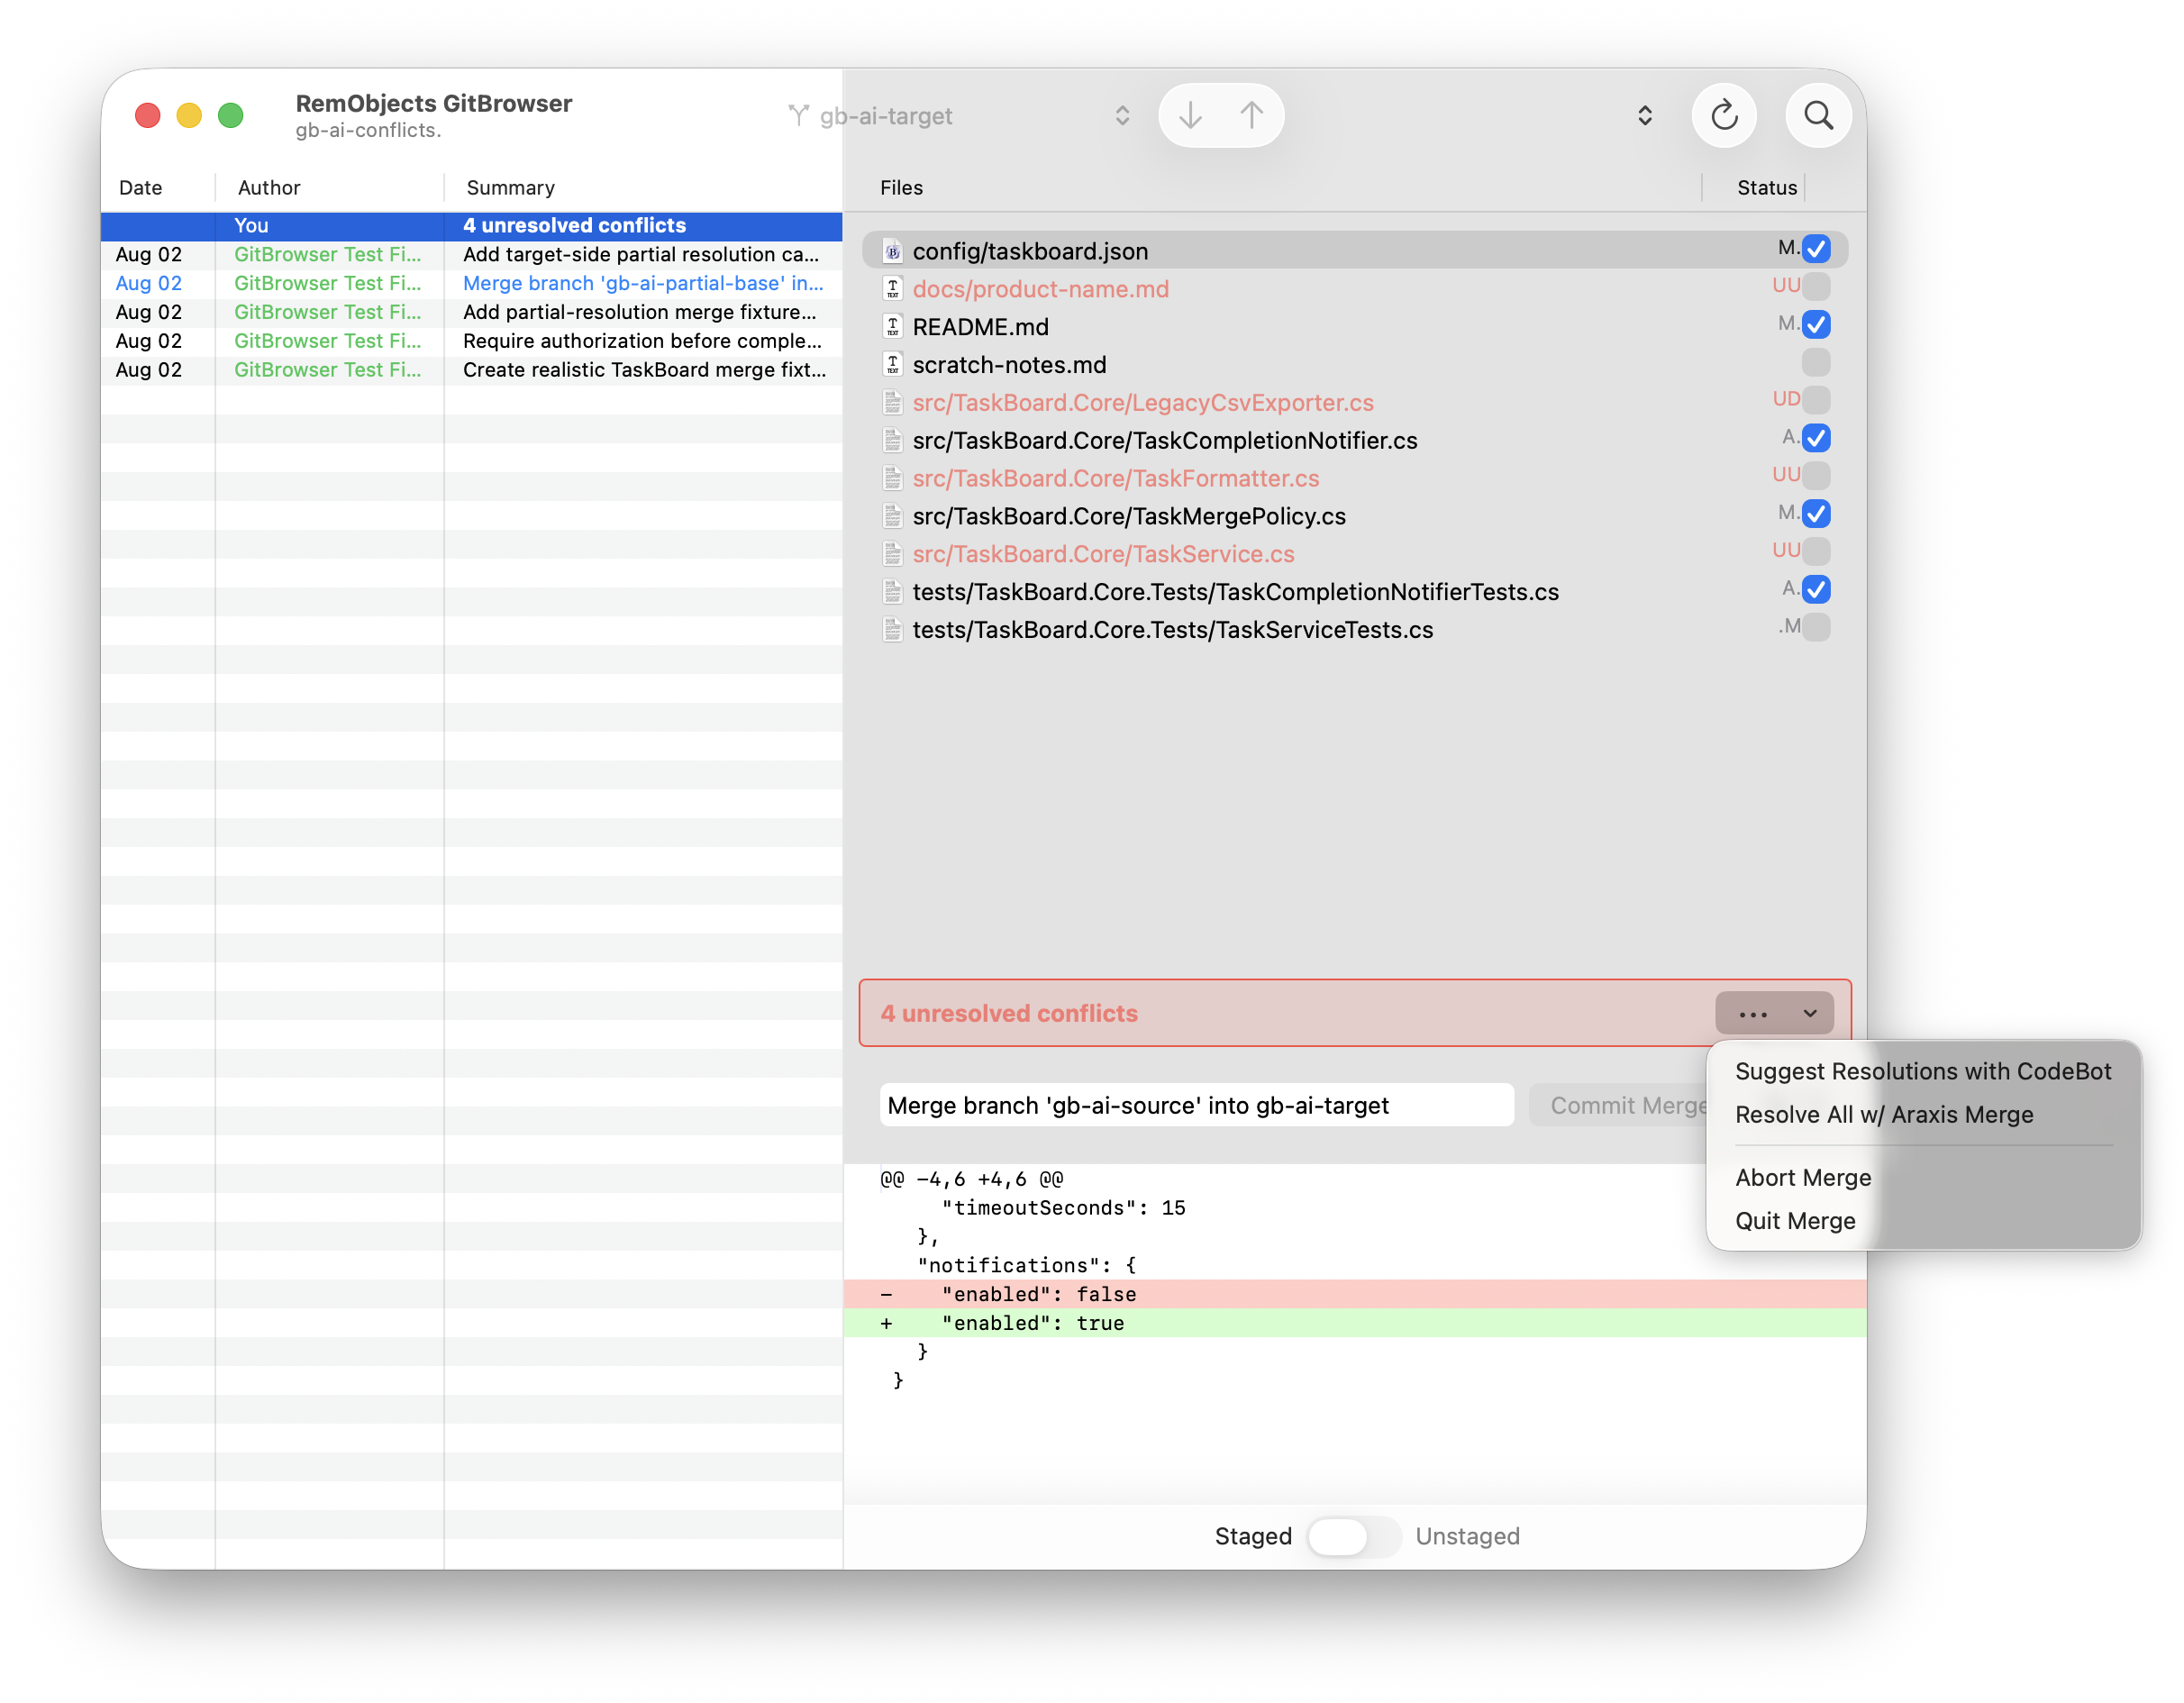Open the gb-ai-target branch selector

(960, 116)
